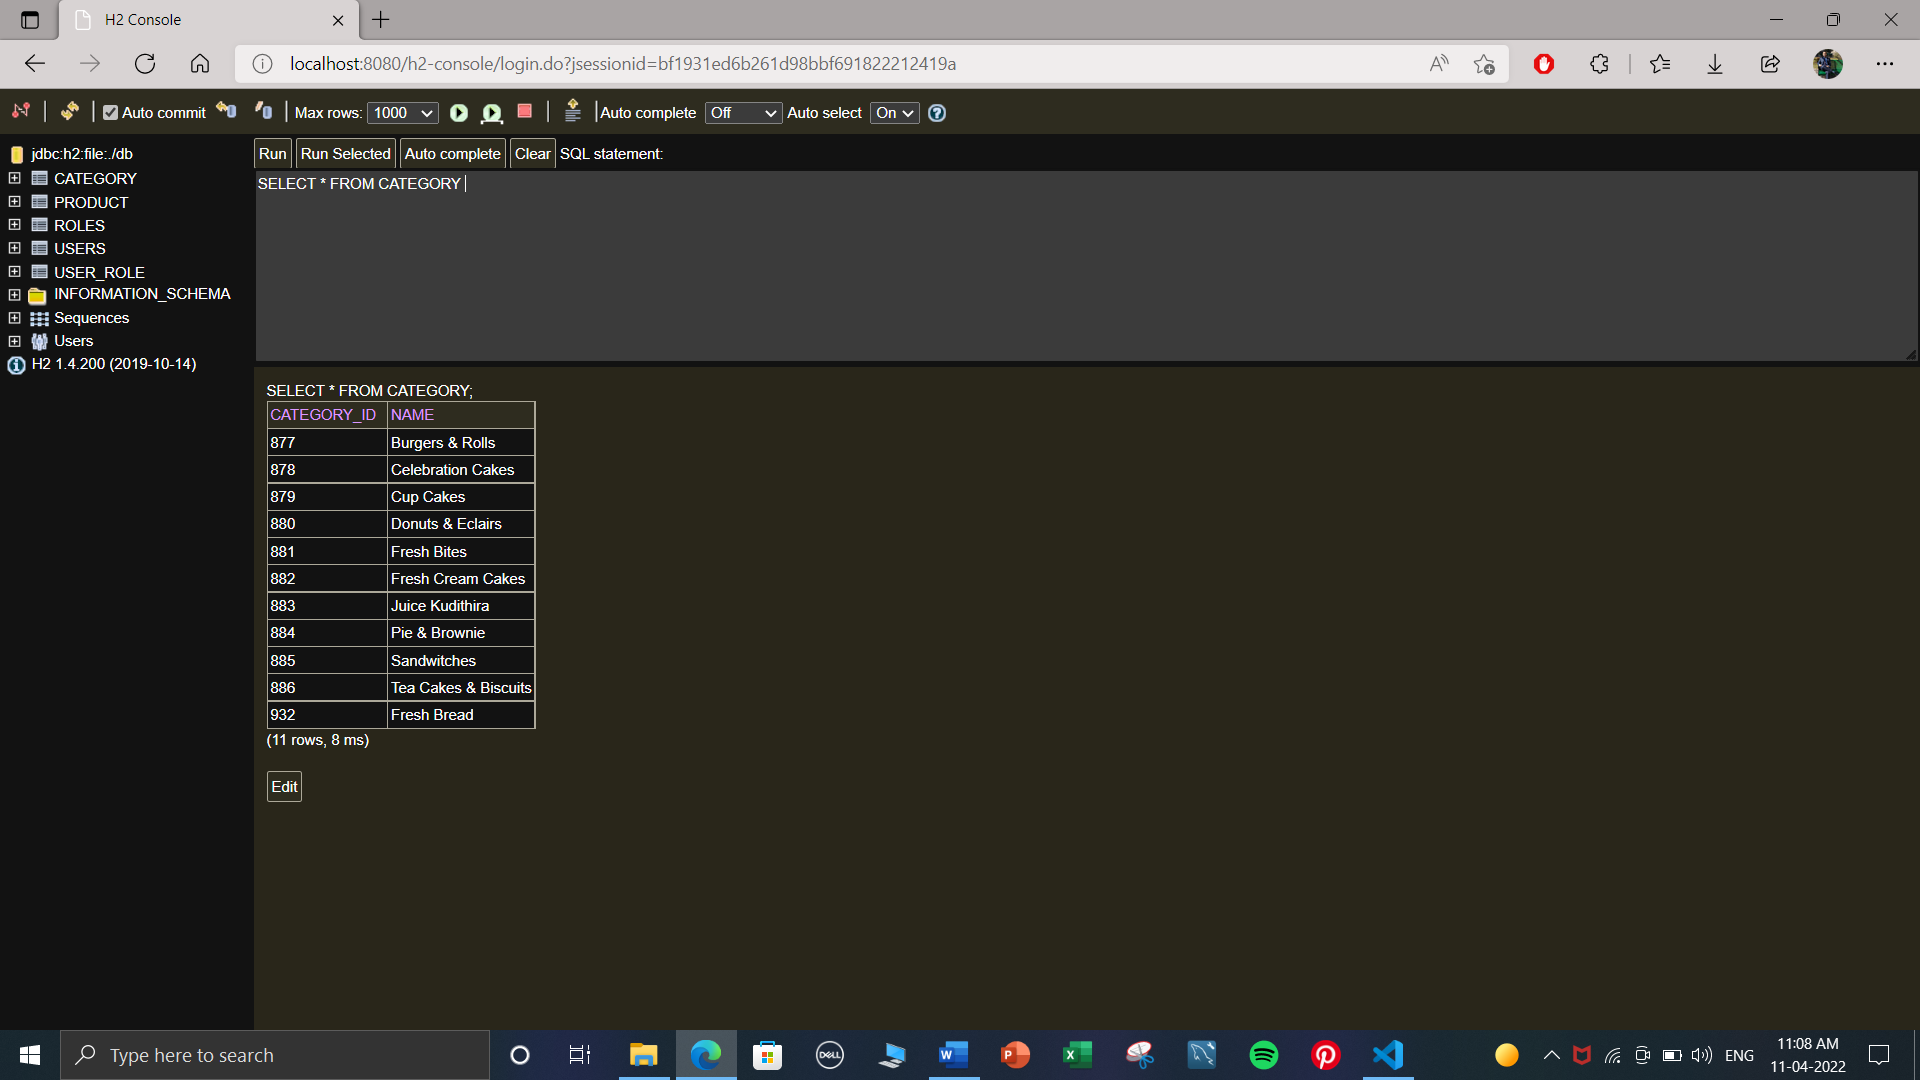Screen dimensions: 1920x1080
Task: Click the CATEGORY_ID column header
Action: click(323, 415)
